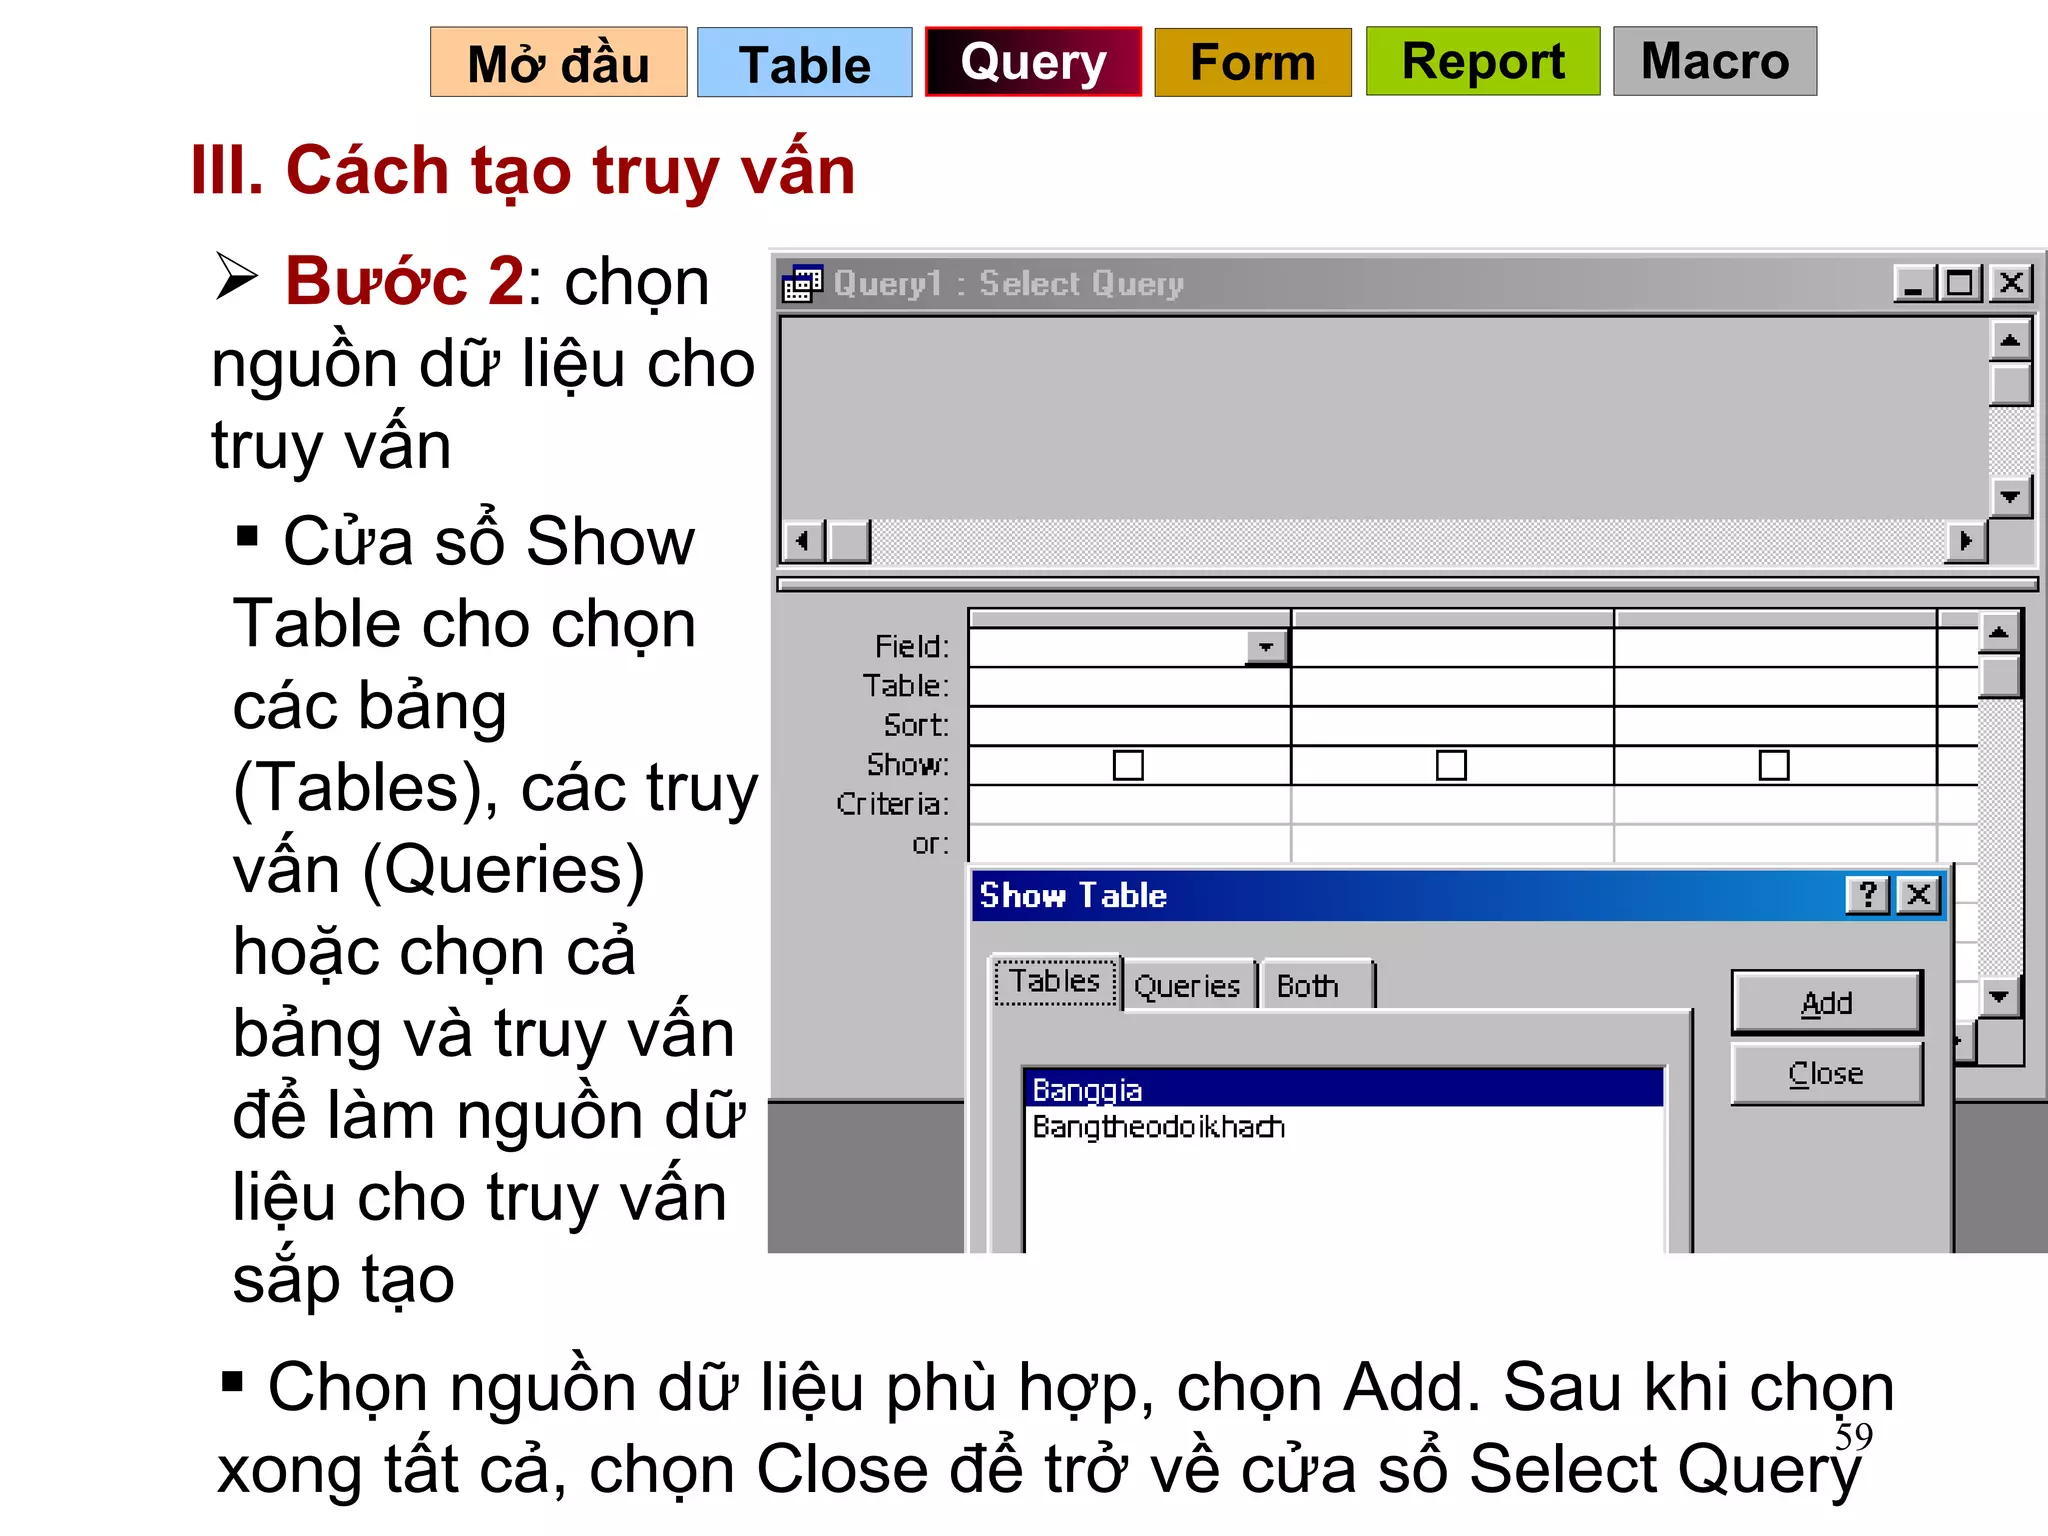The image size is (2048, 1536).
Task: Click the Show Table help question button
Action: click(1867, 895)
